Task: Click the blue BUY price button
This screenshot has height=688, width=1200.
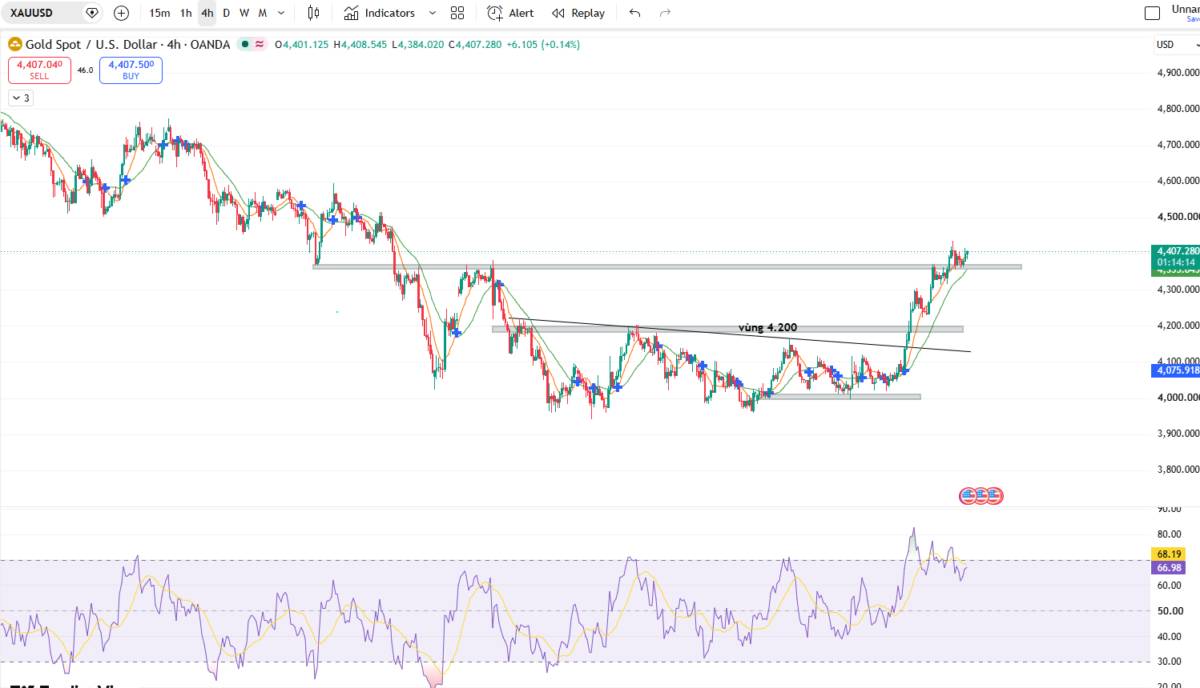Action: point(131,70)
